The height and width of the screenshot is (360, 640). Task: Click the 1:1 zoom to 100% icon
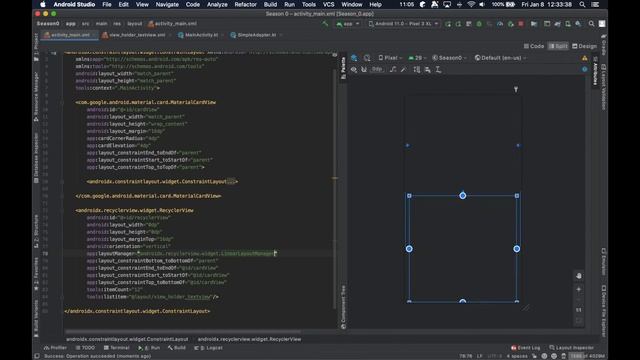[579, 310]
